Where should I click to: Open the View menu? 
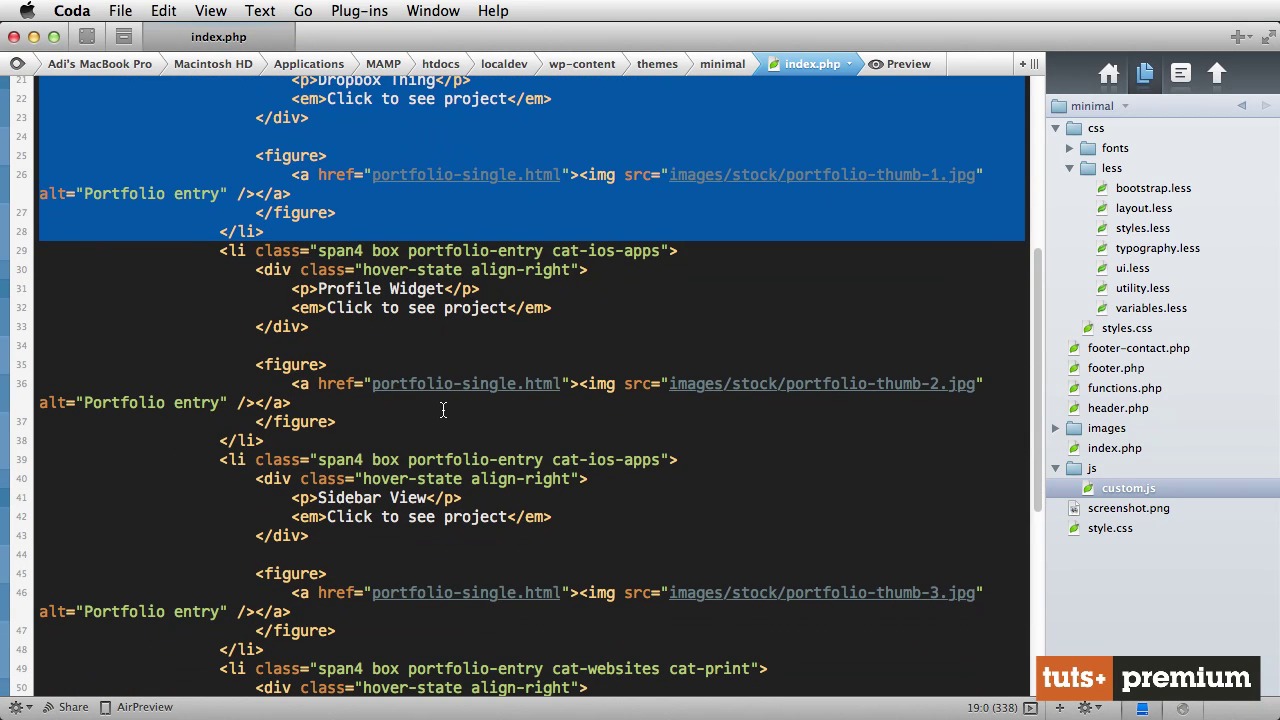pos(210,11)
